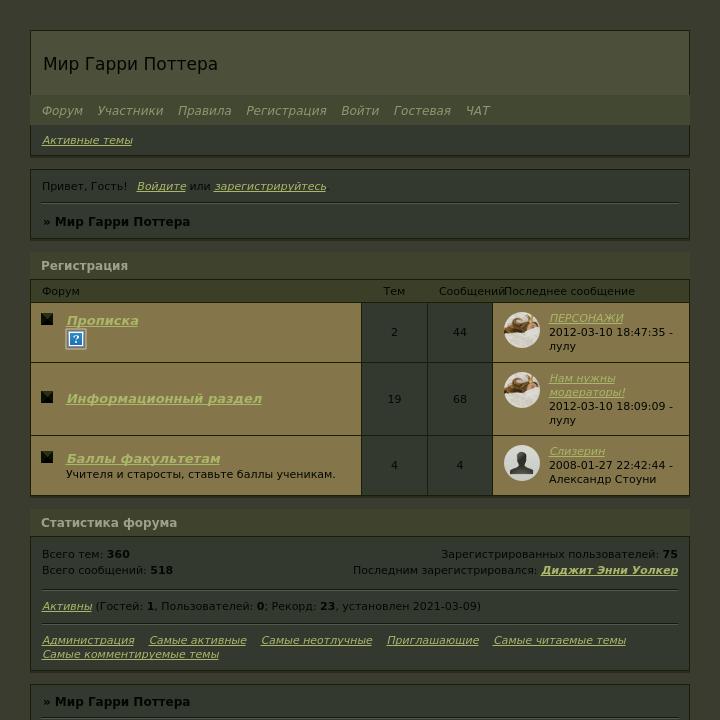The image size is (720, 720).
Task: Click the blue question mark image under Прописка
Action: tap(76, 339)
